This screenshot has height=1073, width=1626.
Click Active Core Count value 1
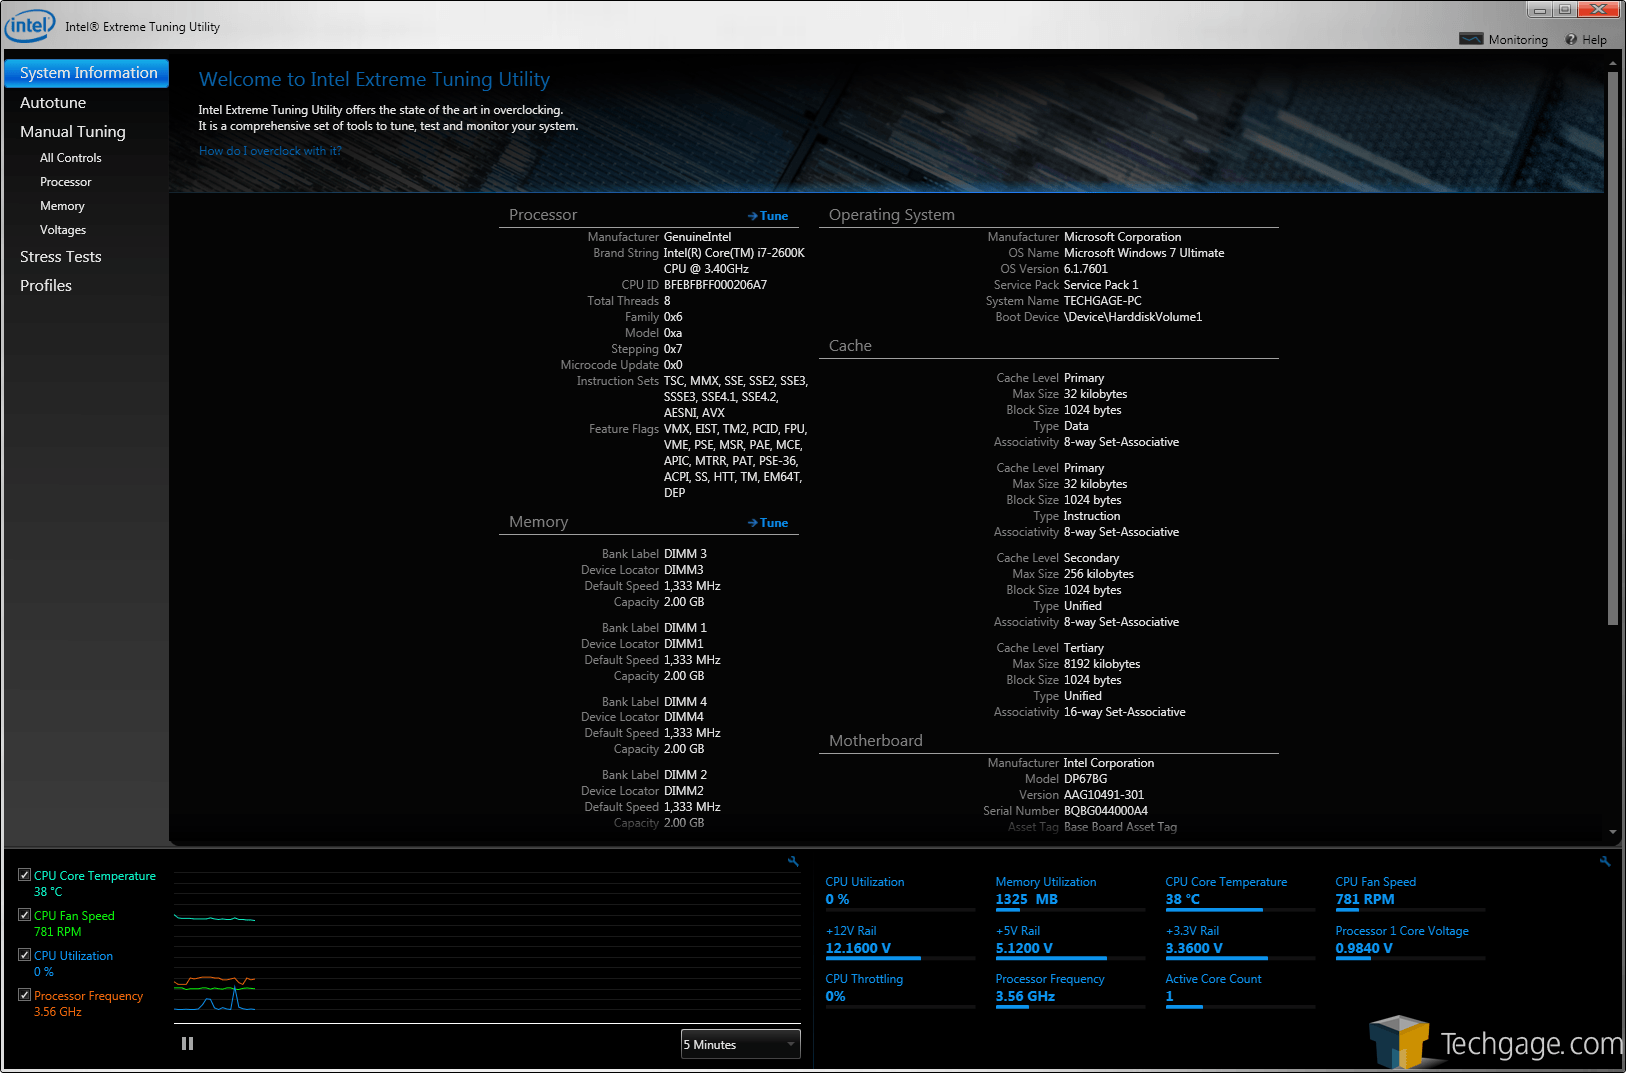tap(1169, 996)
